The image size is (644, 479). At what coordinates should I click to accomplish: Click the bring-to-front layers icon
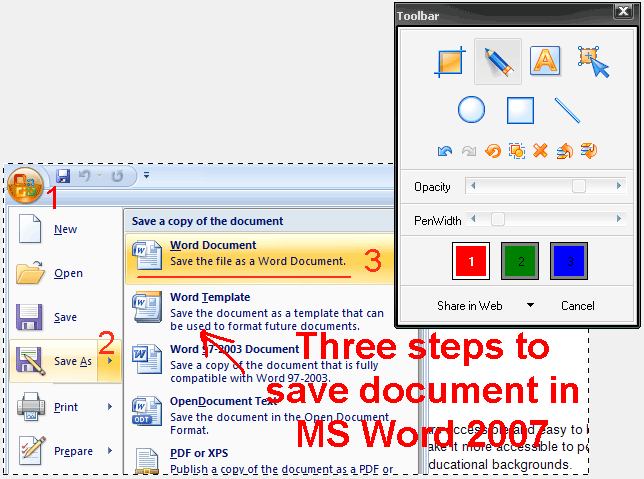click(565, 151)
